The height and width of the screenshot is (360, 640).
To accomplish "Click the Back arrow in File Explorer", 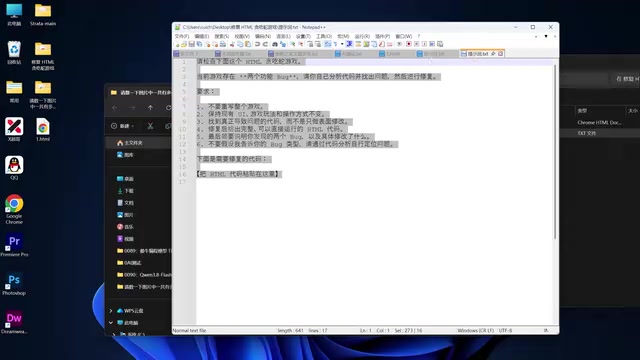I will point(115,108).
